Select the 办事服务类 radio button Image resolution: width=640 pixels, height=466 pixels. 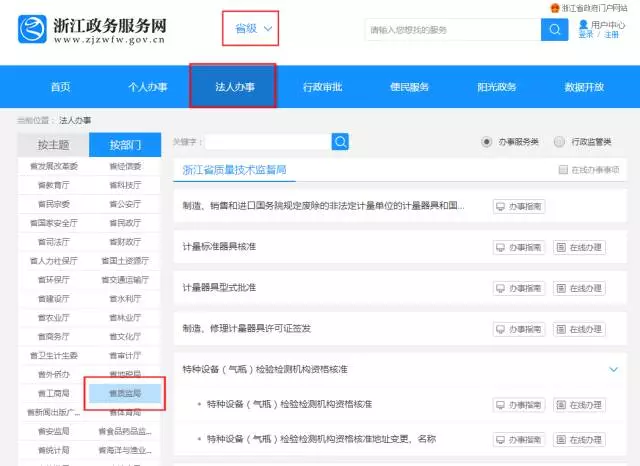(x=488, y=142)
